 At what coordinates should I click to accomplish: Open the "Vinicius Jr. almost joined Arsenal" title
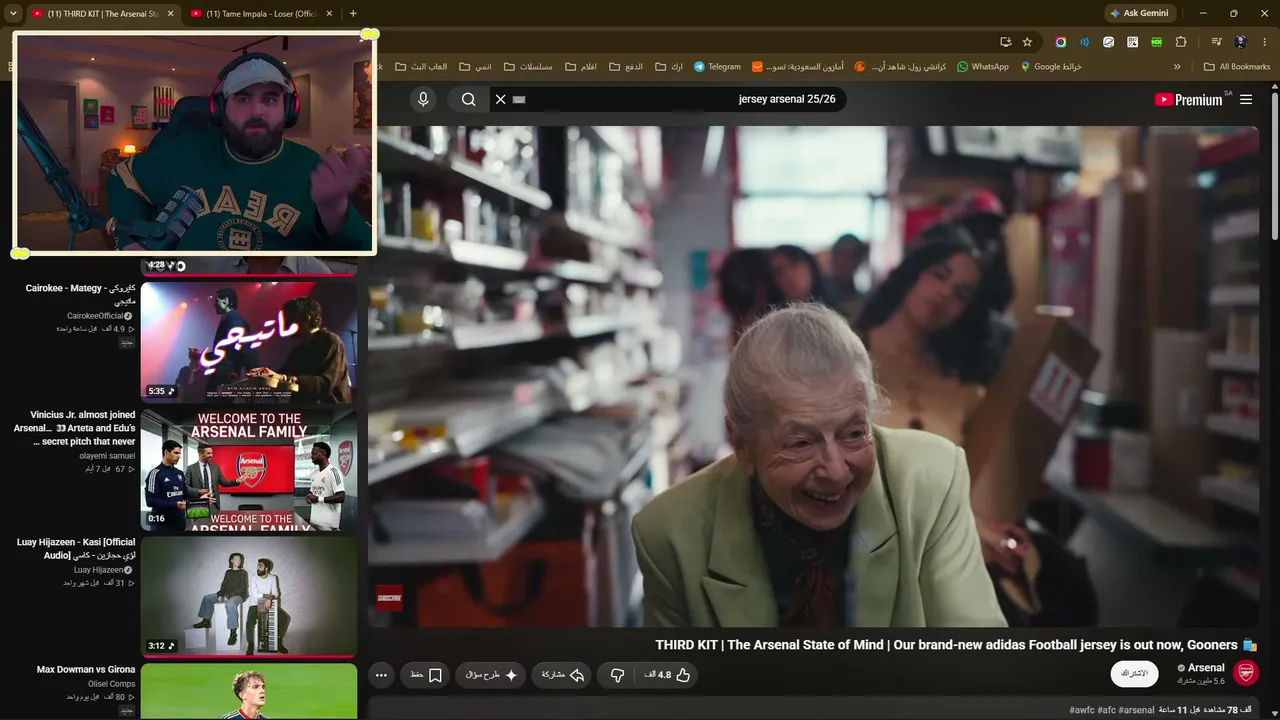click(74, 428)
